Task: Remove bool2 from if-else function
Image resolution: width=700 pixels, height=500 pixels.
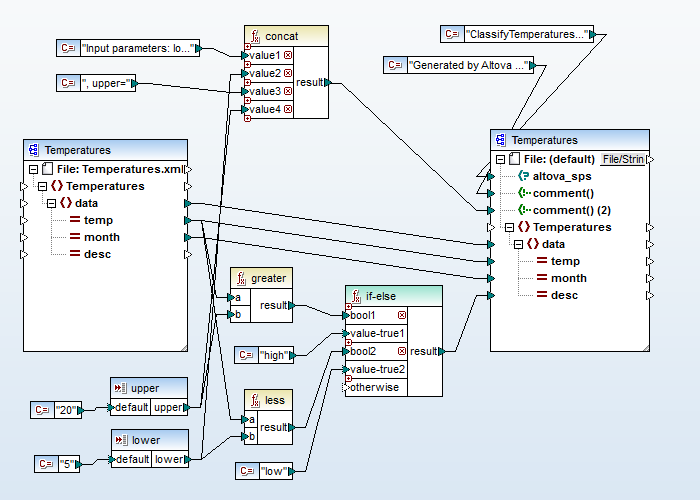Action: click(x=401, y=351)
